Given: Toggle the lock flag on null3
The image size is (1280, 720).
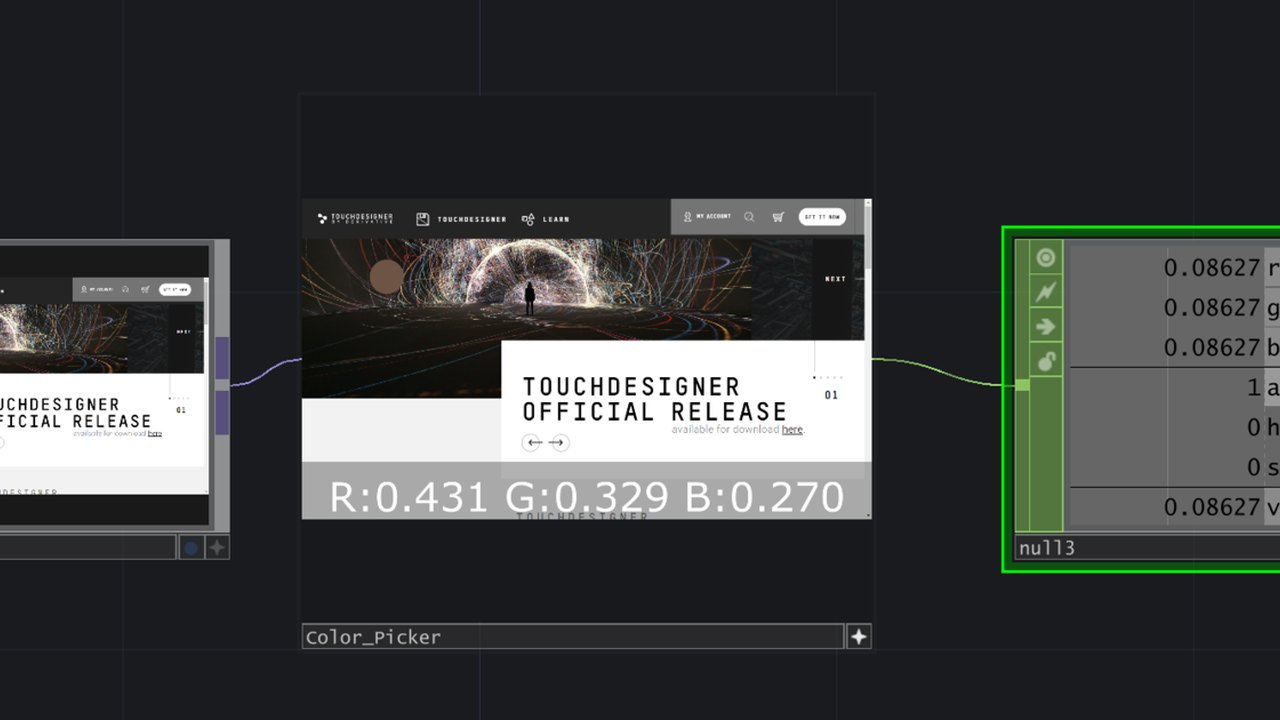Looking at the screenshot, I should point(1046,361).
